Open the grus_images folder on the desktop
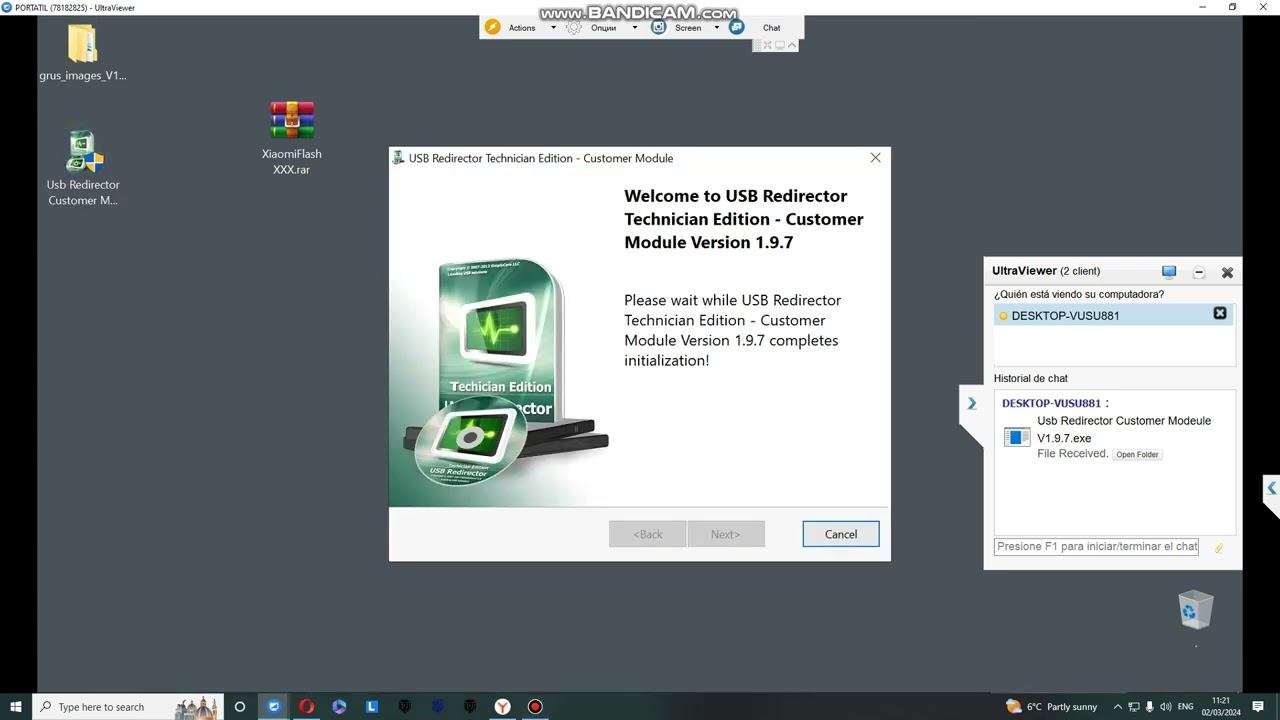The image size is (1280, 720). tap(82, 52)
